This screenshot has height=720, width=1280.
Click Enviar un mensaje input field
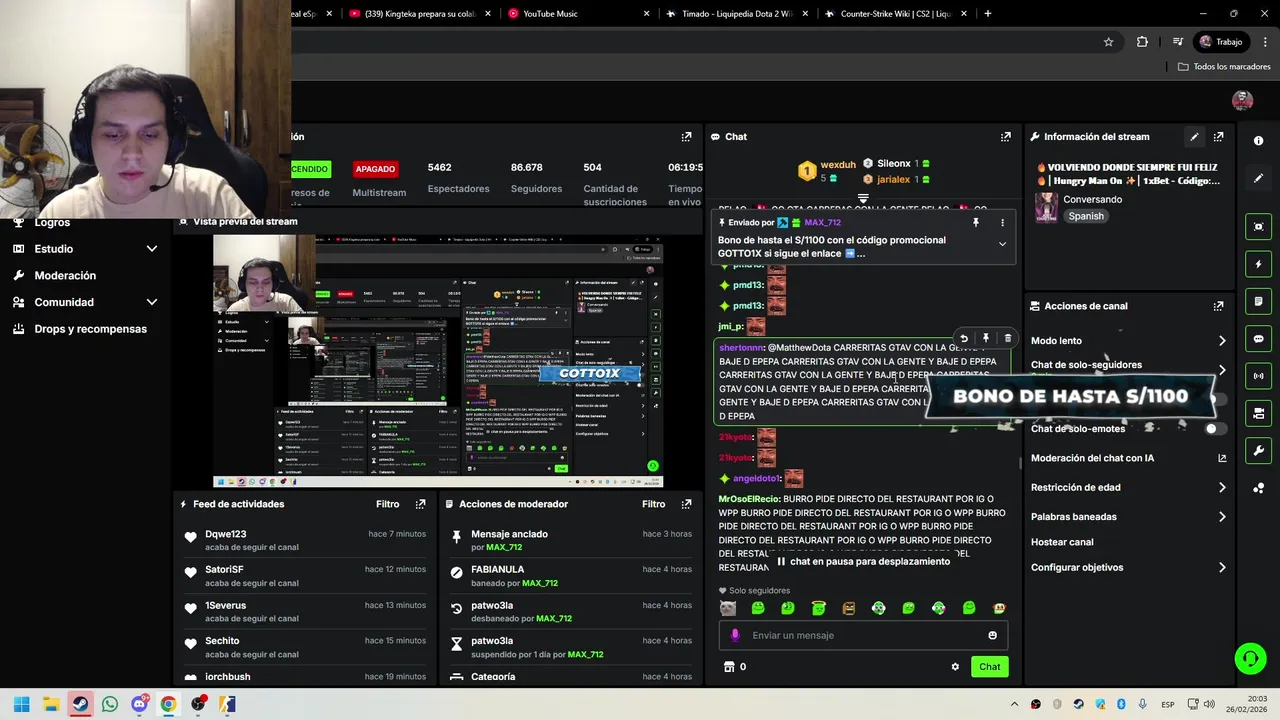tap(863, 635)
